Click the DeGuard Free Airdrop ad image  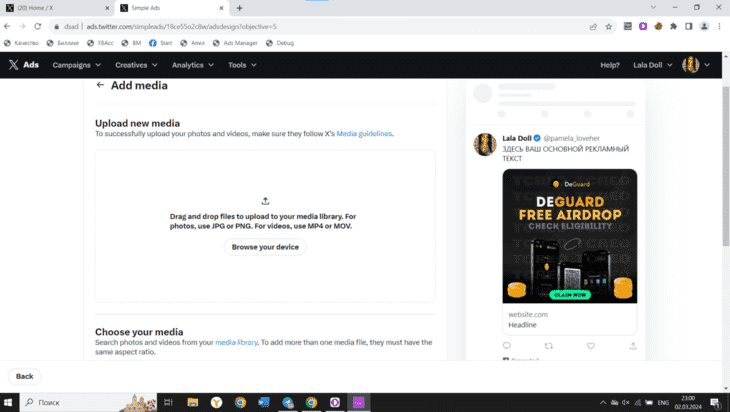[570, 236]
